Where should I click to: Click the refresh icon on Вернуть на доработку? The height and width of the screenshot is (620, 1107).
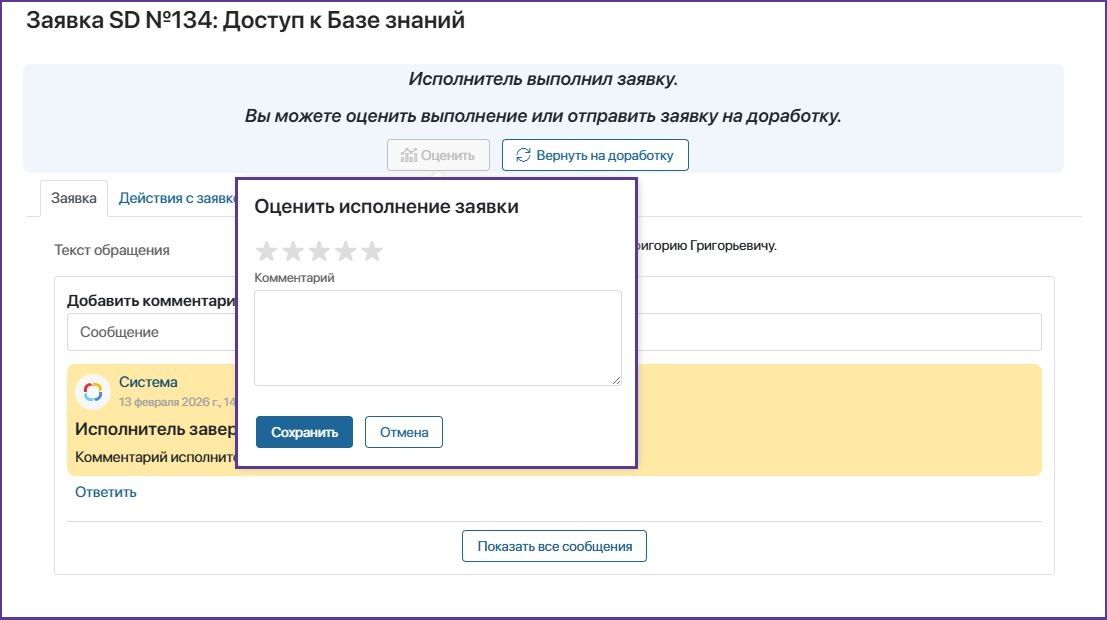click(x=523, y=155)
